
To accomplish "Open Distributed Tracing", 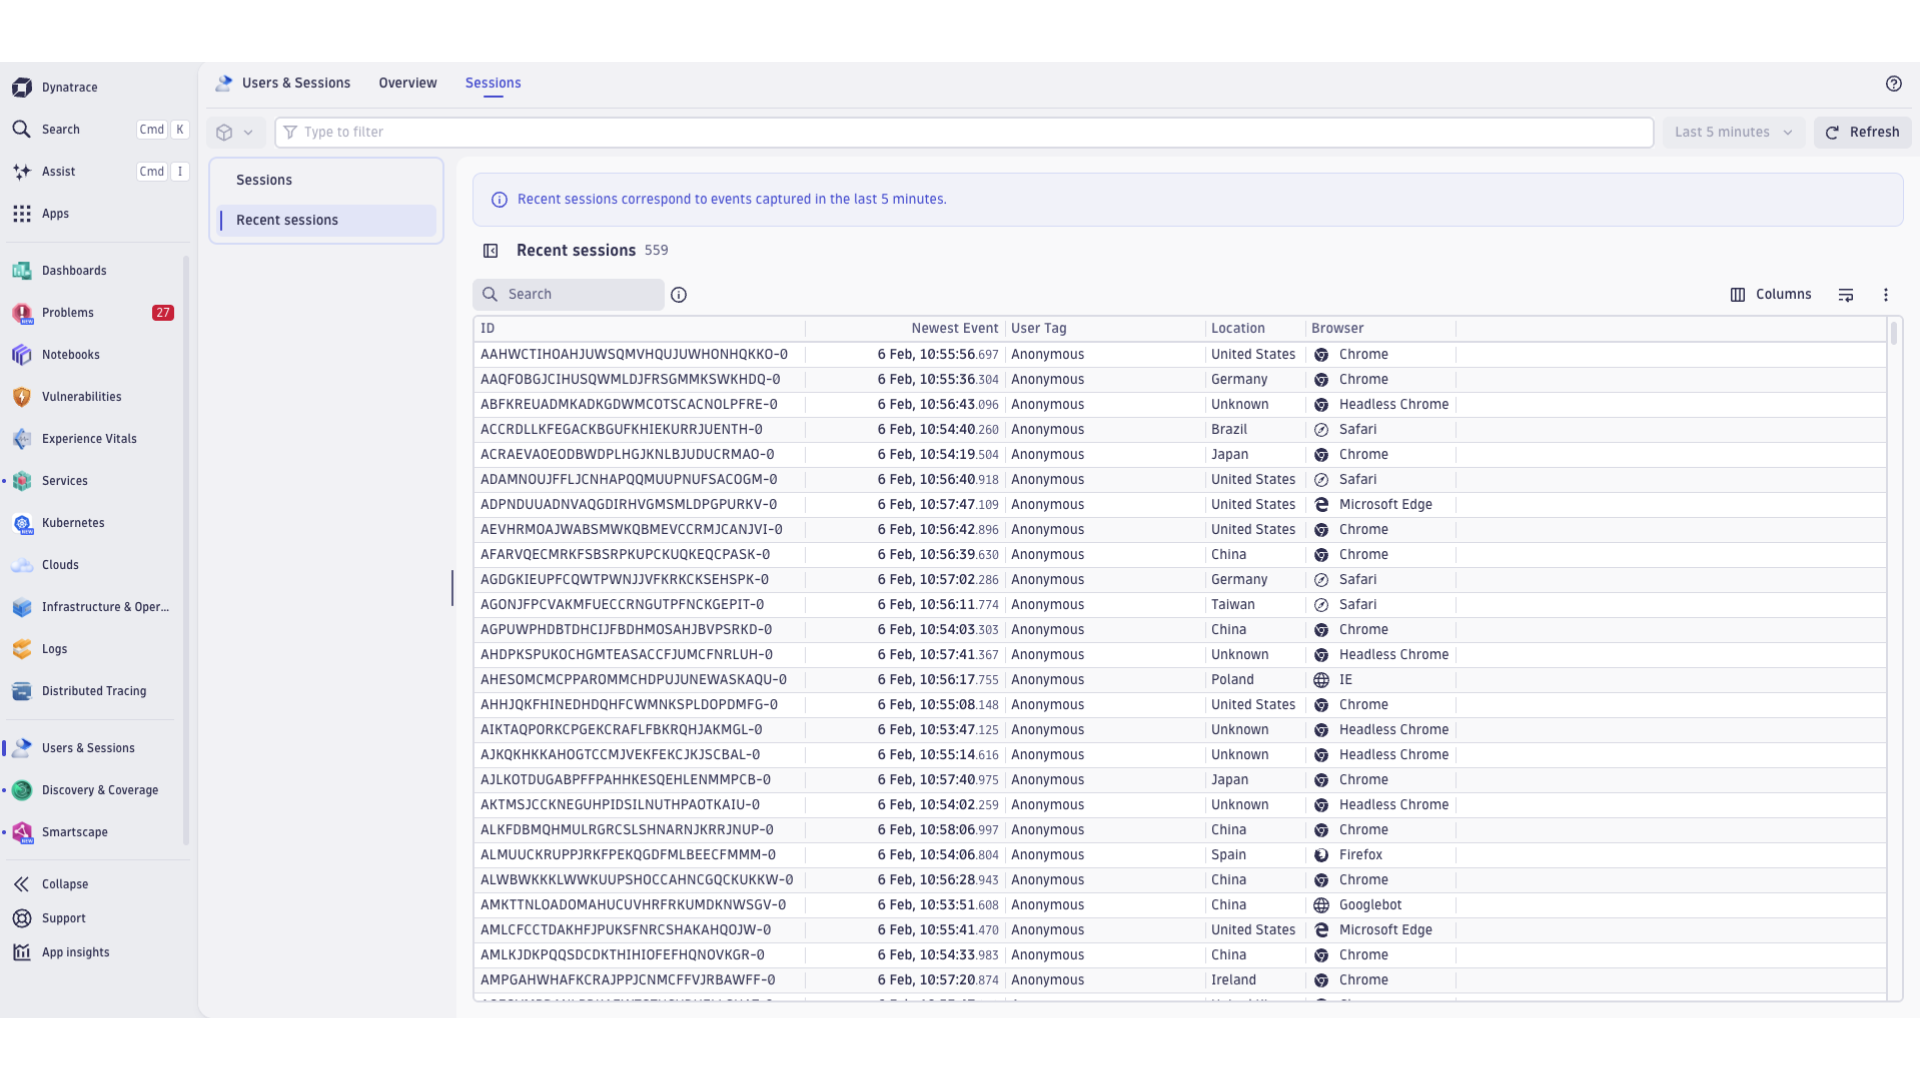I will [94, 690].
